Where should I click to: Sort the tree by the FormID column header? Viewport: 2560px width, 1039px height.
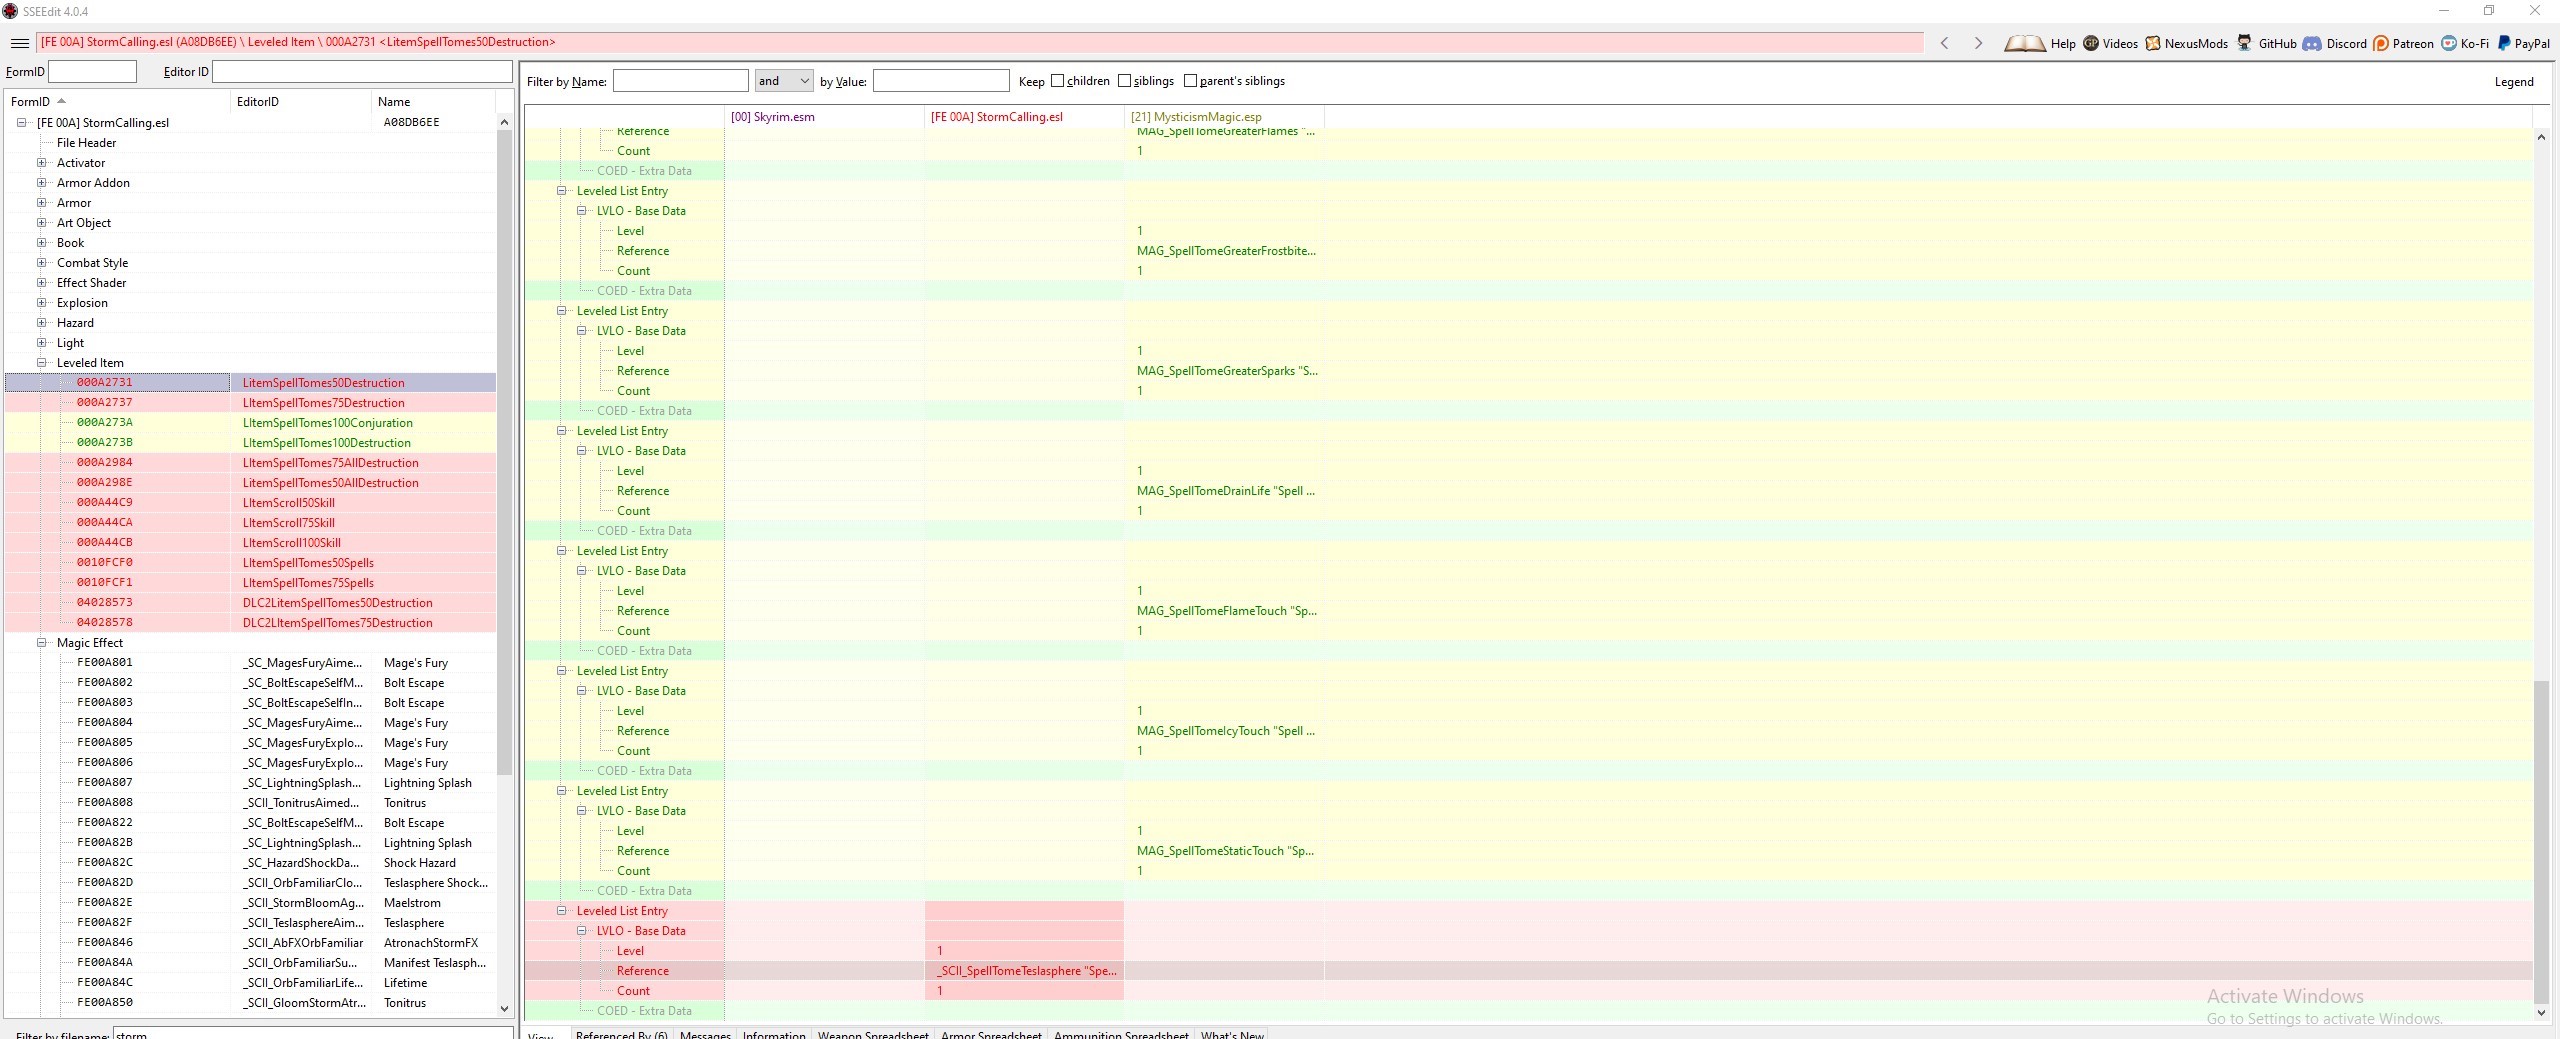tap(117, 102)
